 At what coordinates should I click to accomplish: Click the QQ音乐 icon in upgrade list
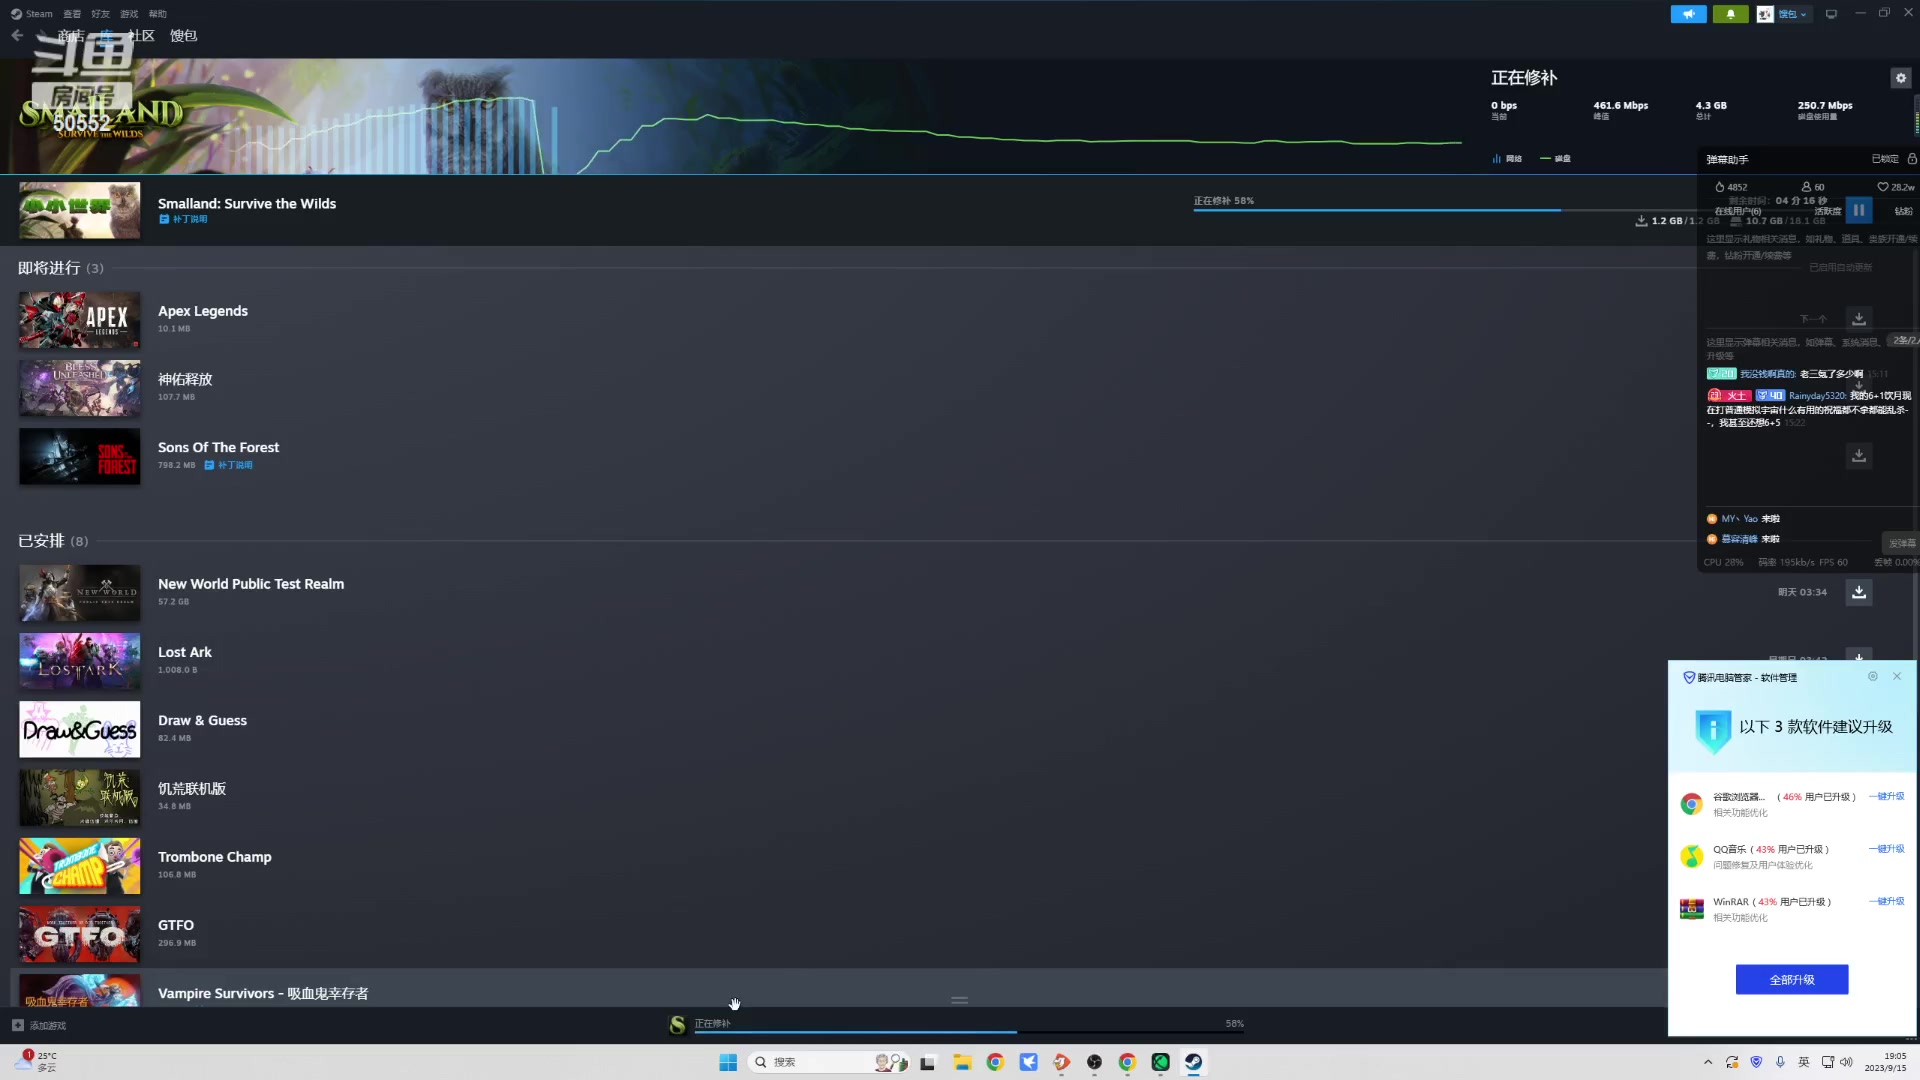(x=1691, y=856)
